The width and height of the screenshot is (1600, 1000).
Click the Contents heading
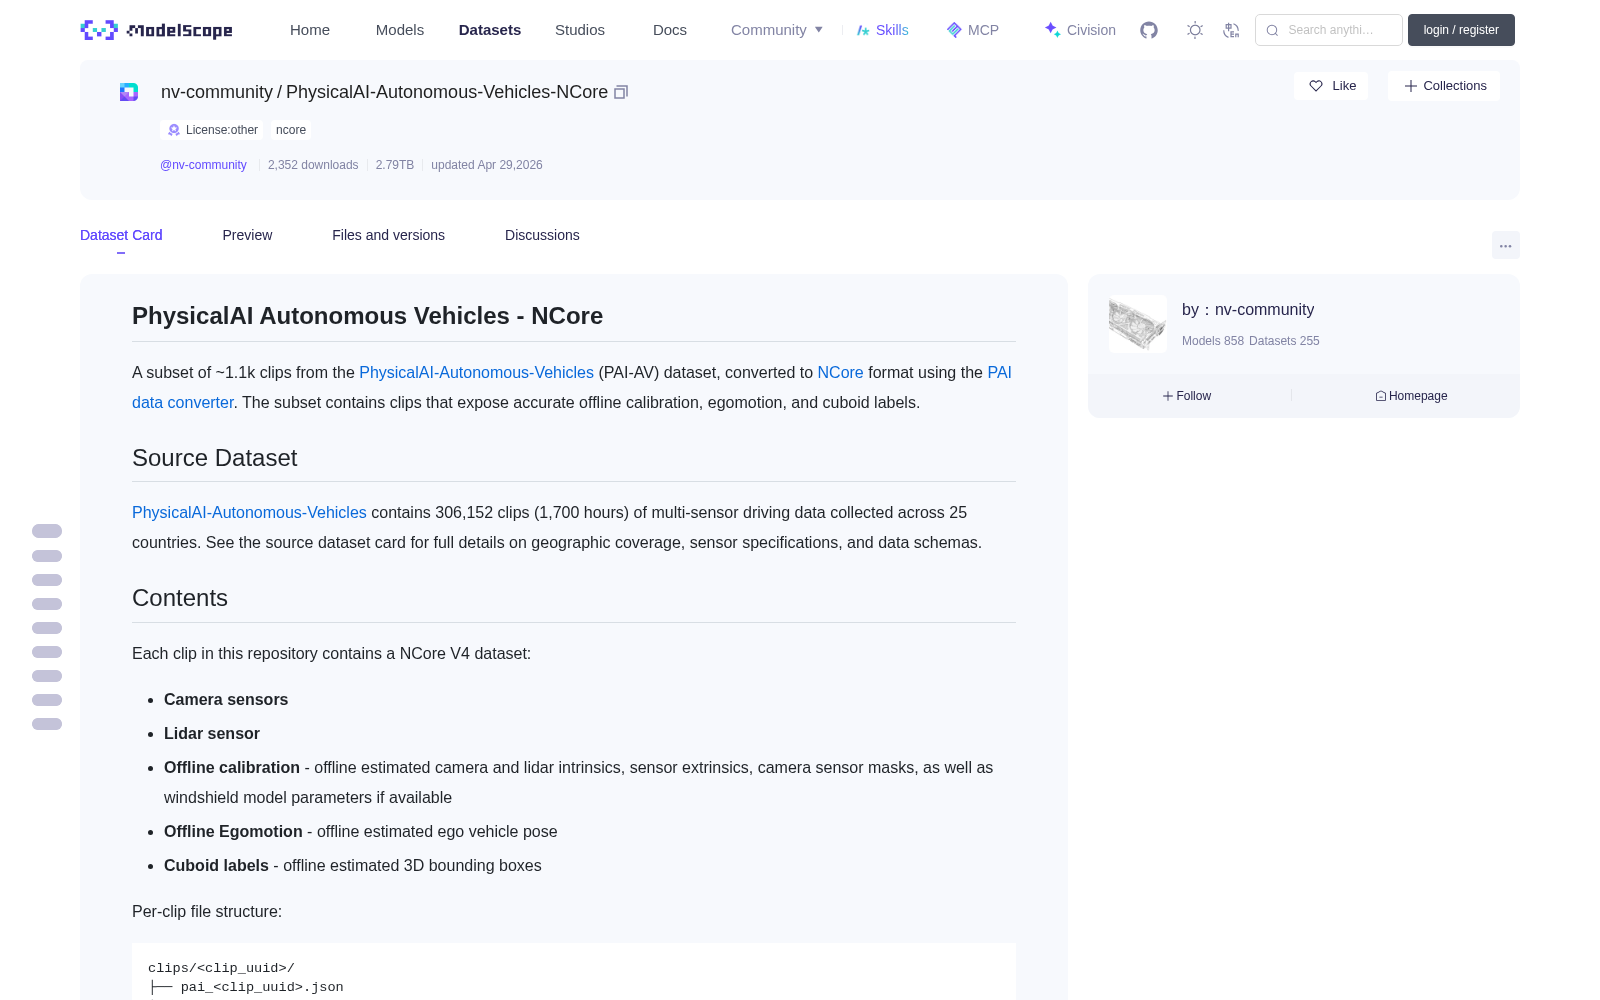pyautogui.click(x=180, y=598)
